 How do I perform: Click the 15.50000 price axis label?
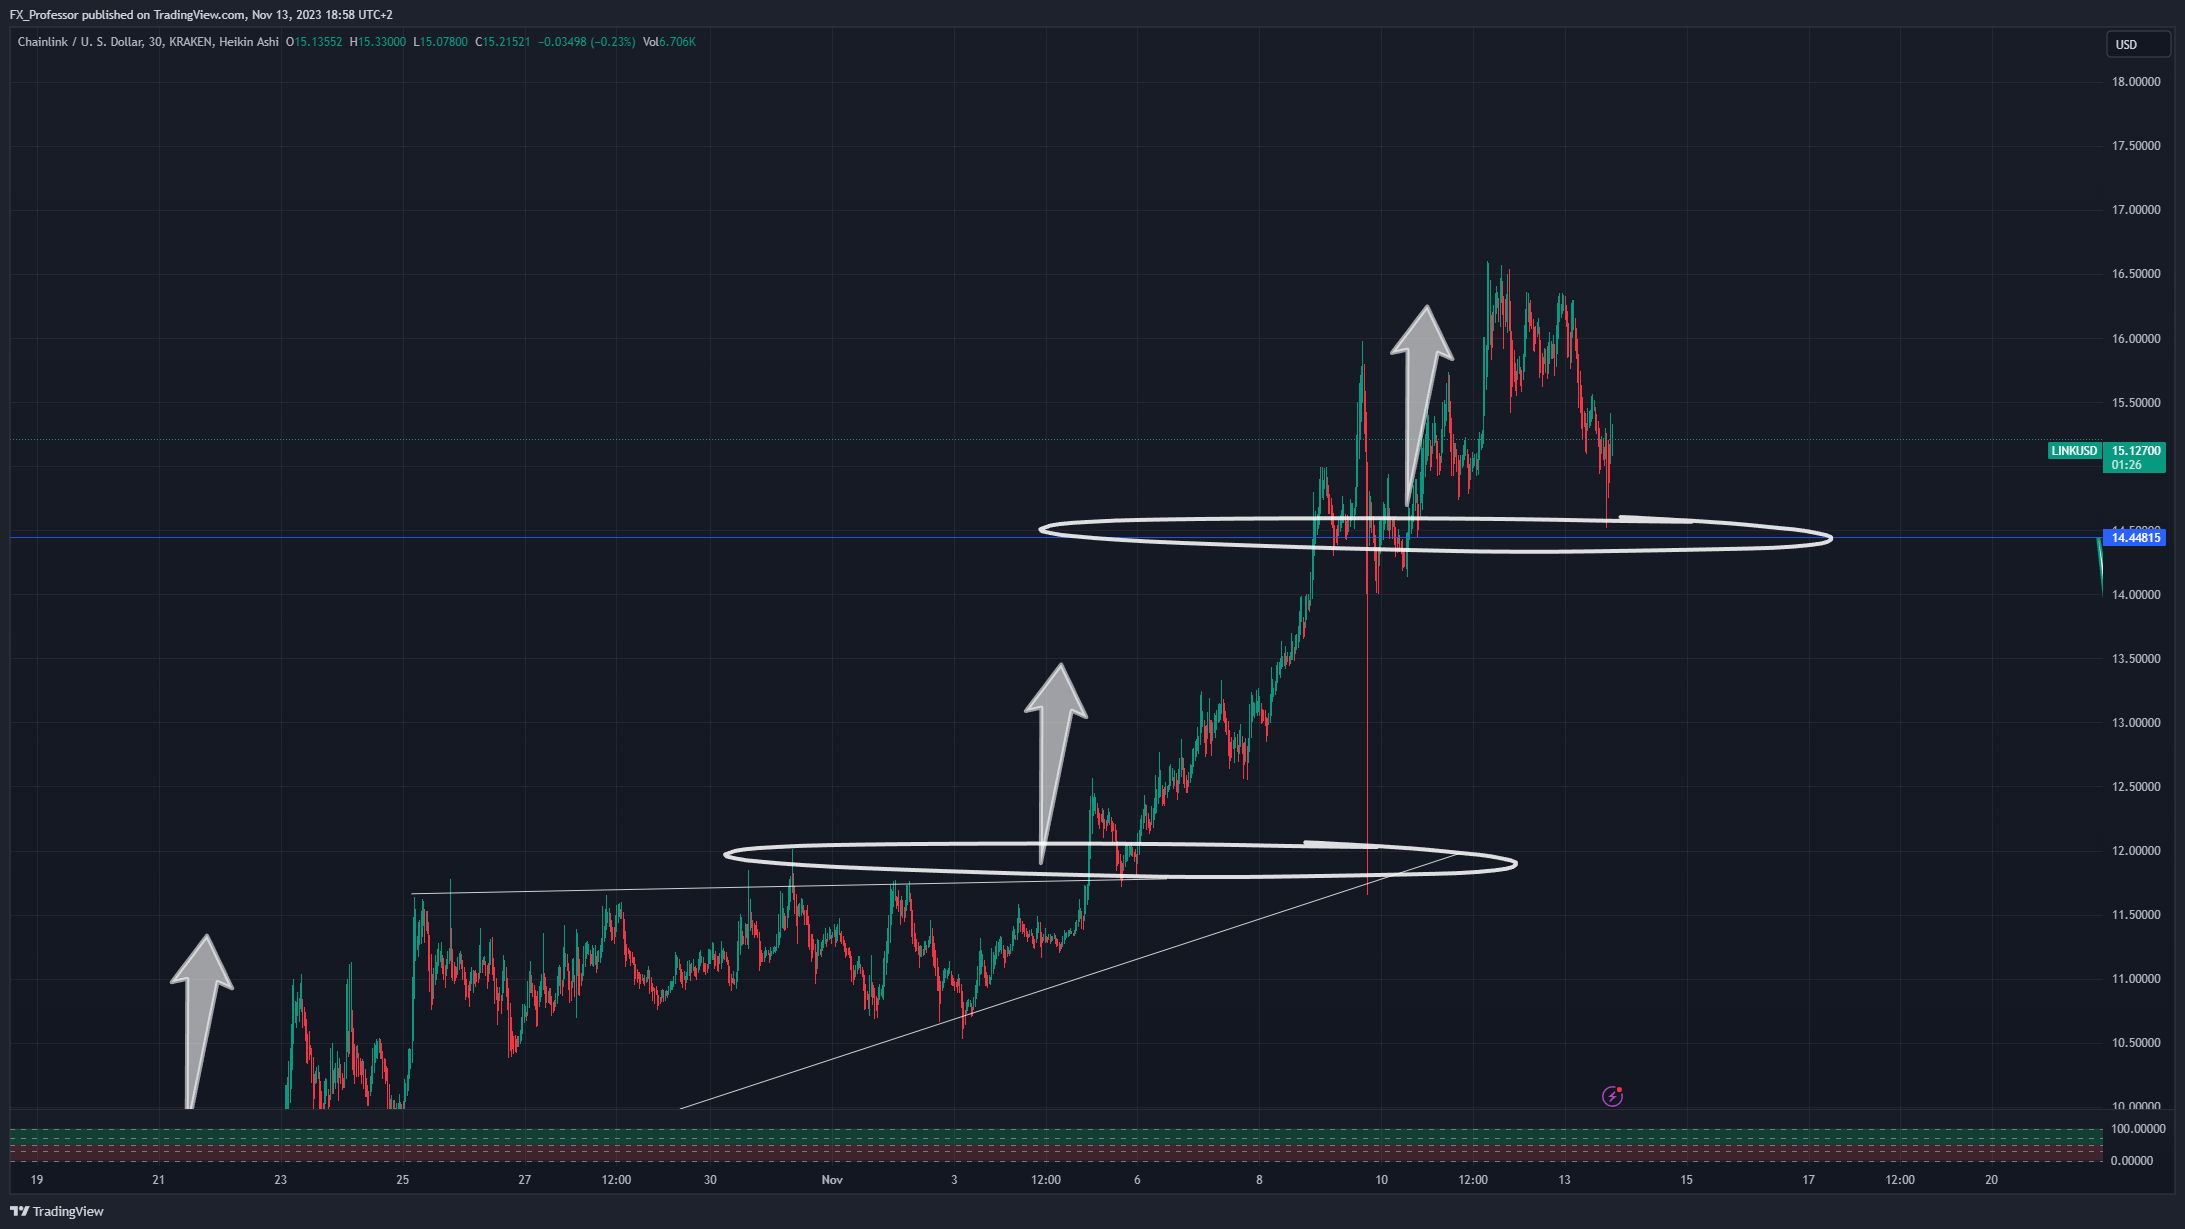2136,403
